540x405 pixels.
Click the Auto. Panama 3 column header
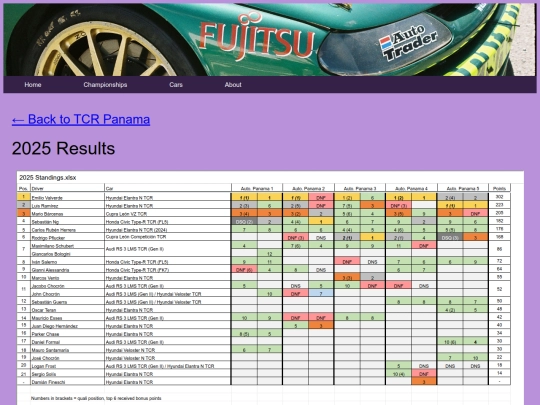[360, 189]
